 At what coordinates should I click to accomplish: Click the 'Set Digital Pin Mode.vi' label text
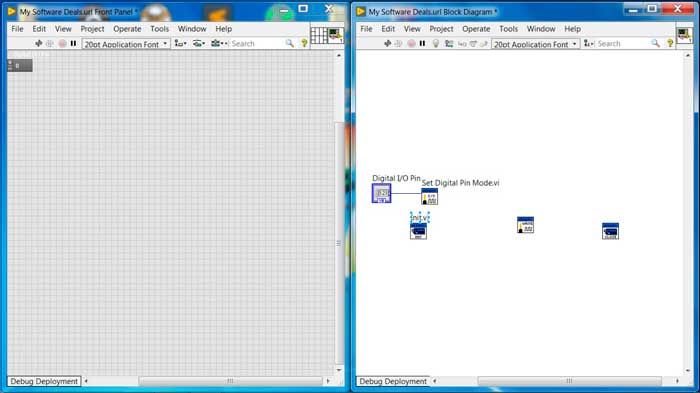(461, 183)
